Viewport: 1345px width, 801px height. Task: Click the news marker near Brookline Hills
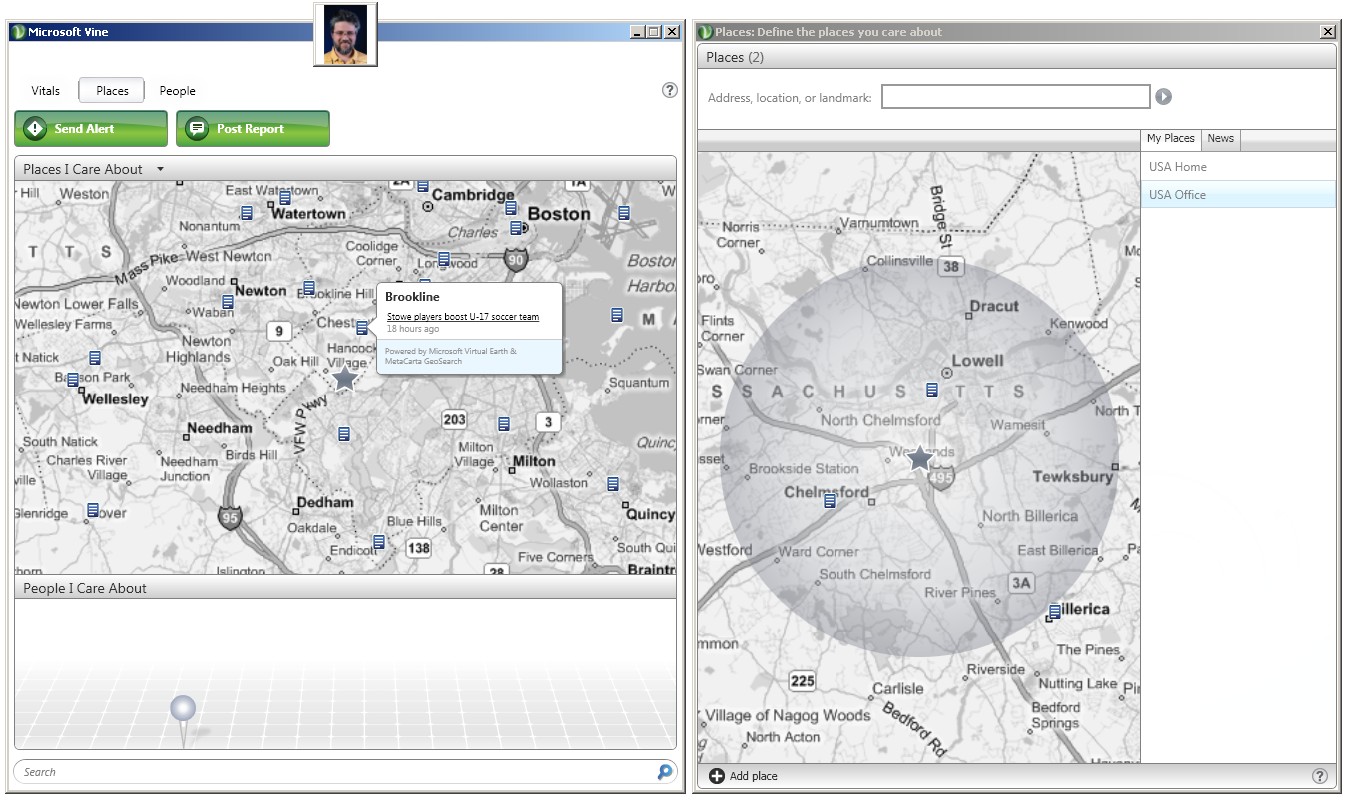point(309,288)
